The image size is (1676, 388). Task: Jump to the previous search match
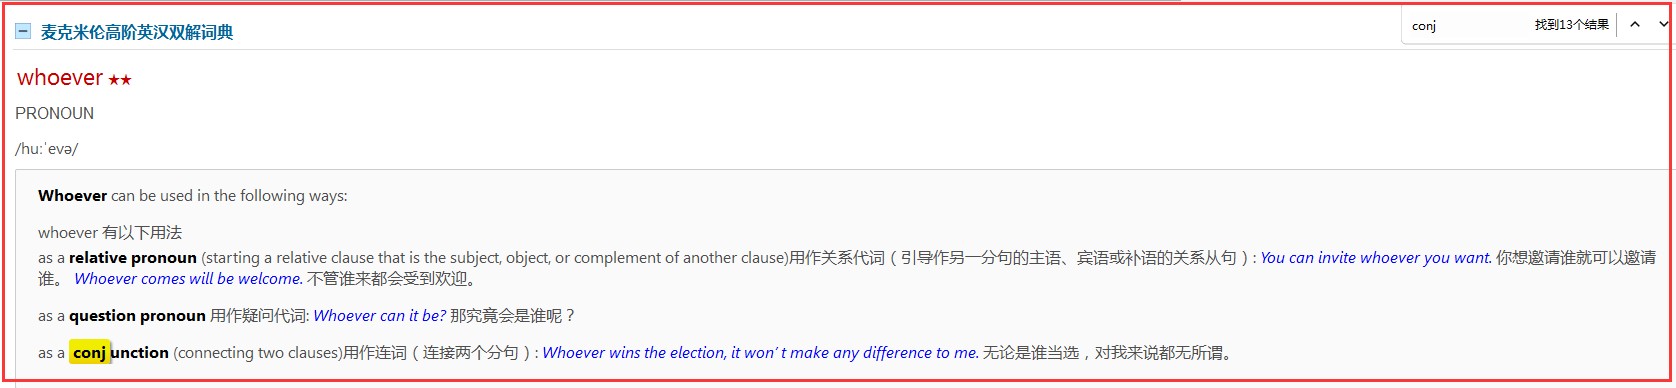point(1635,25)
